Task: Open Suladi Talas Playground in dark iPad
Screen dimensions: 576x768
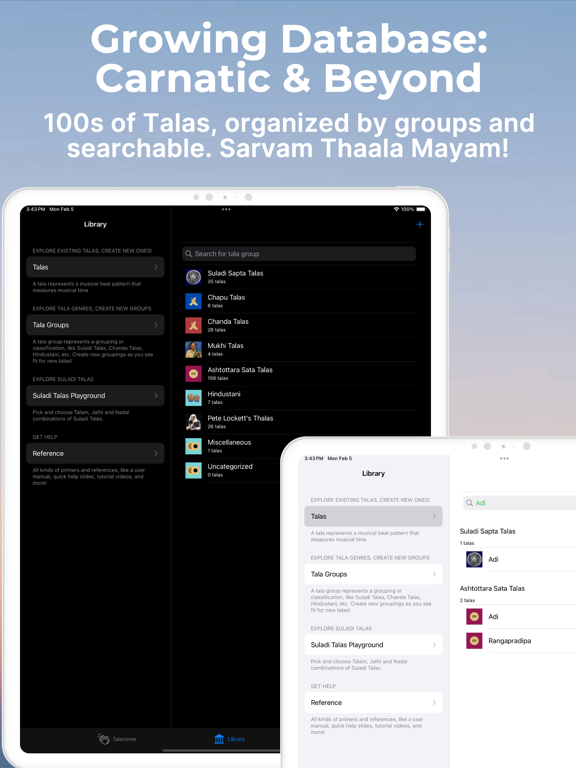Action: (x=95, y=395)
